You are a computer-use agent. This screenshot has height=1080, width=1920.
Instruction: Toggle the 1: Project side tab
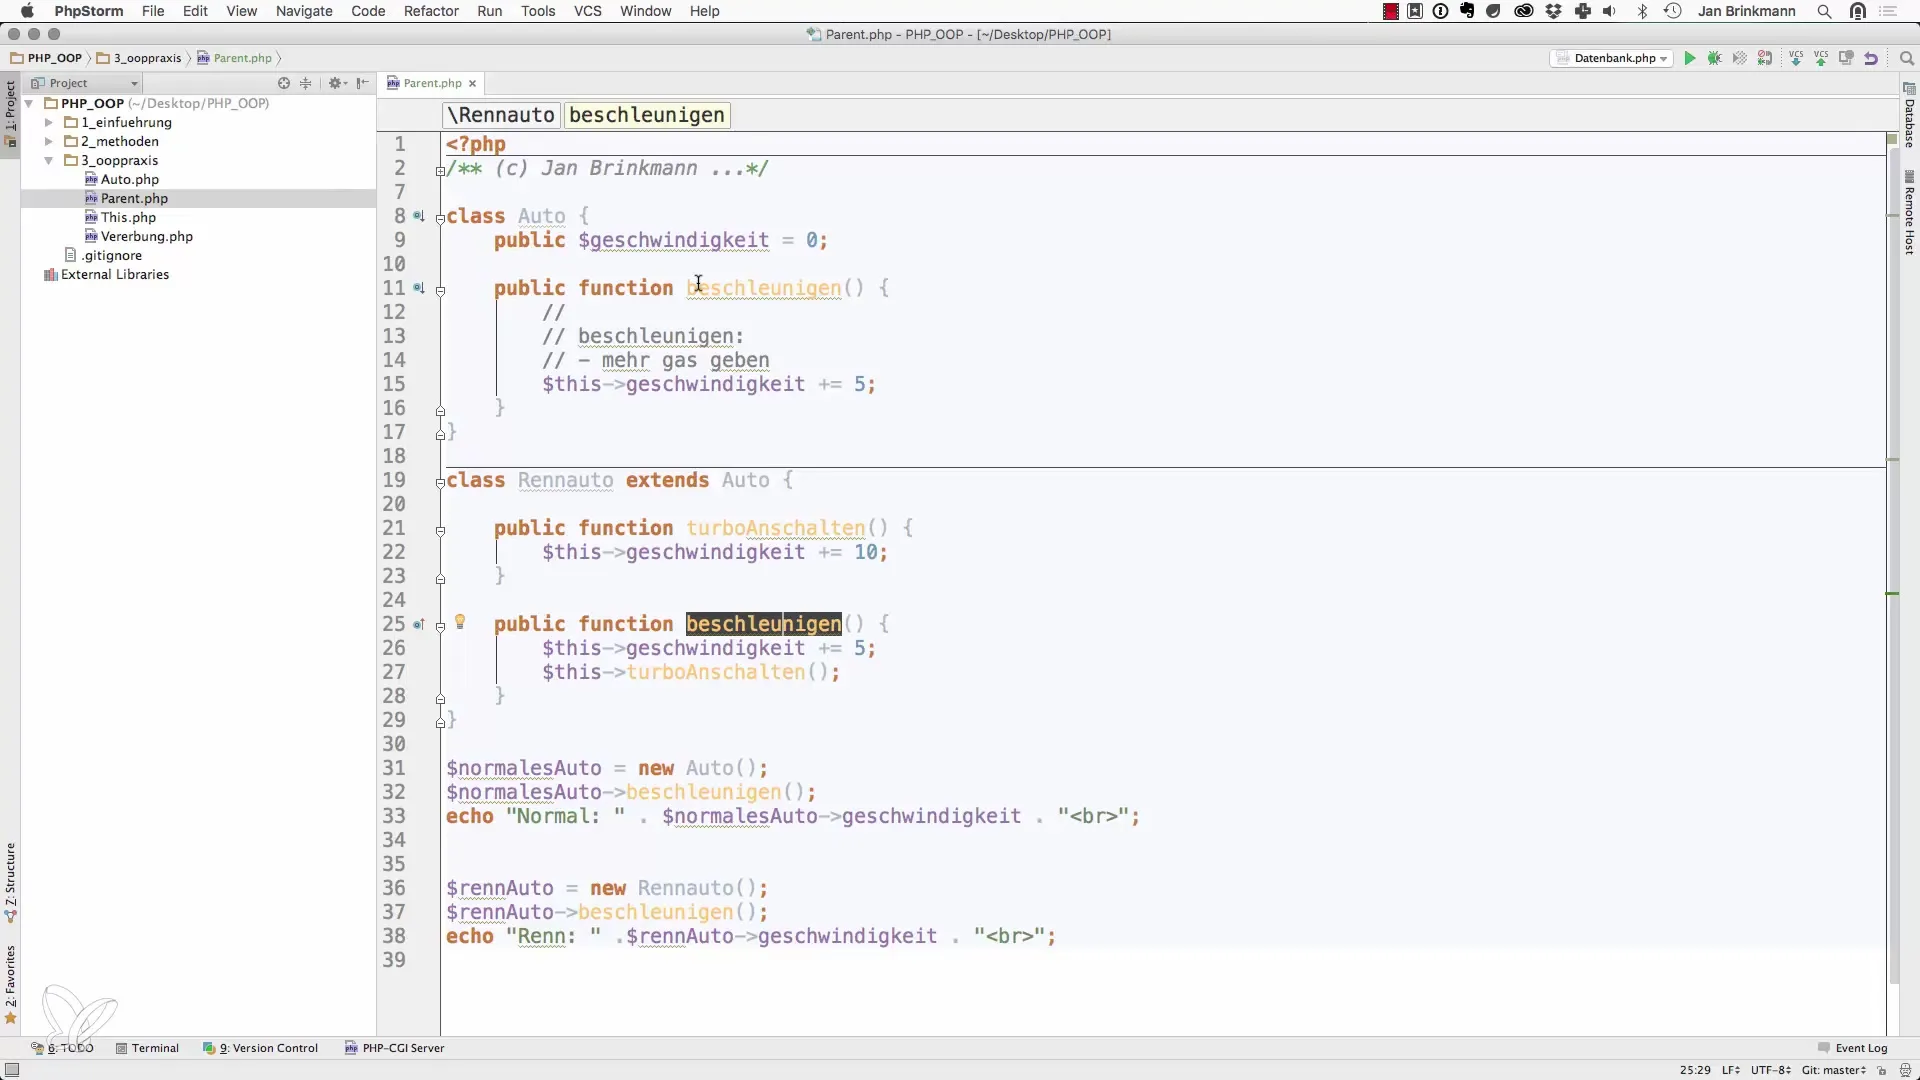(x=10, y=113)
